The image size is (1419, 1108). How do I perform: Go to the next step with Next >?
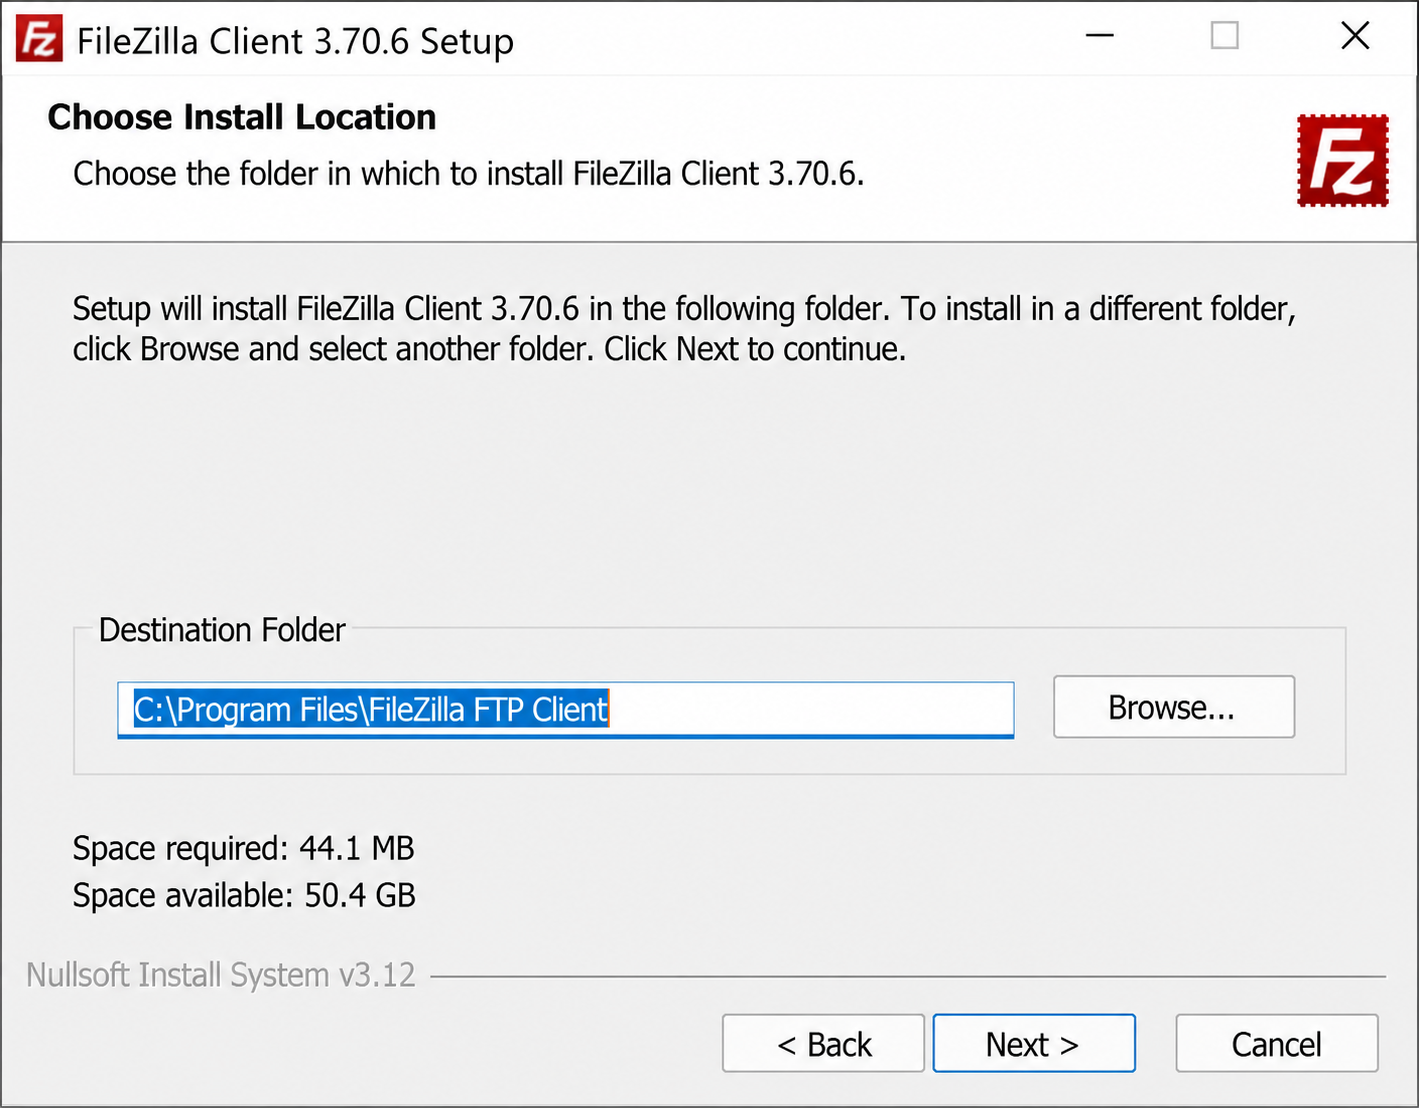pos(1034,1043)
